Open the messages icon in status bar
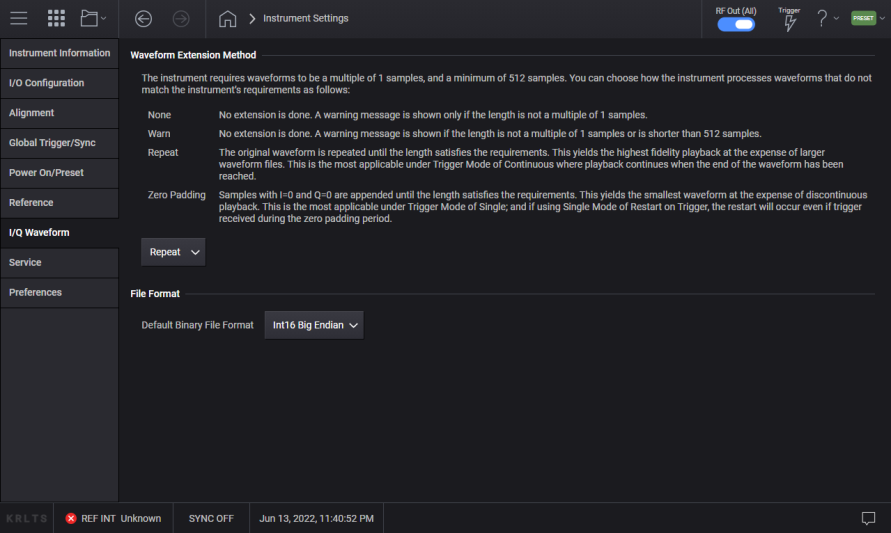The width and height of the screenshot is (891, 533). [868, 518]
